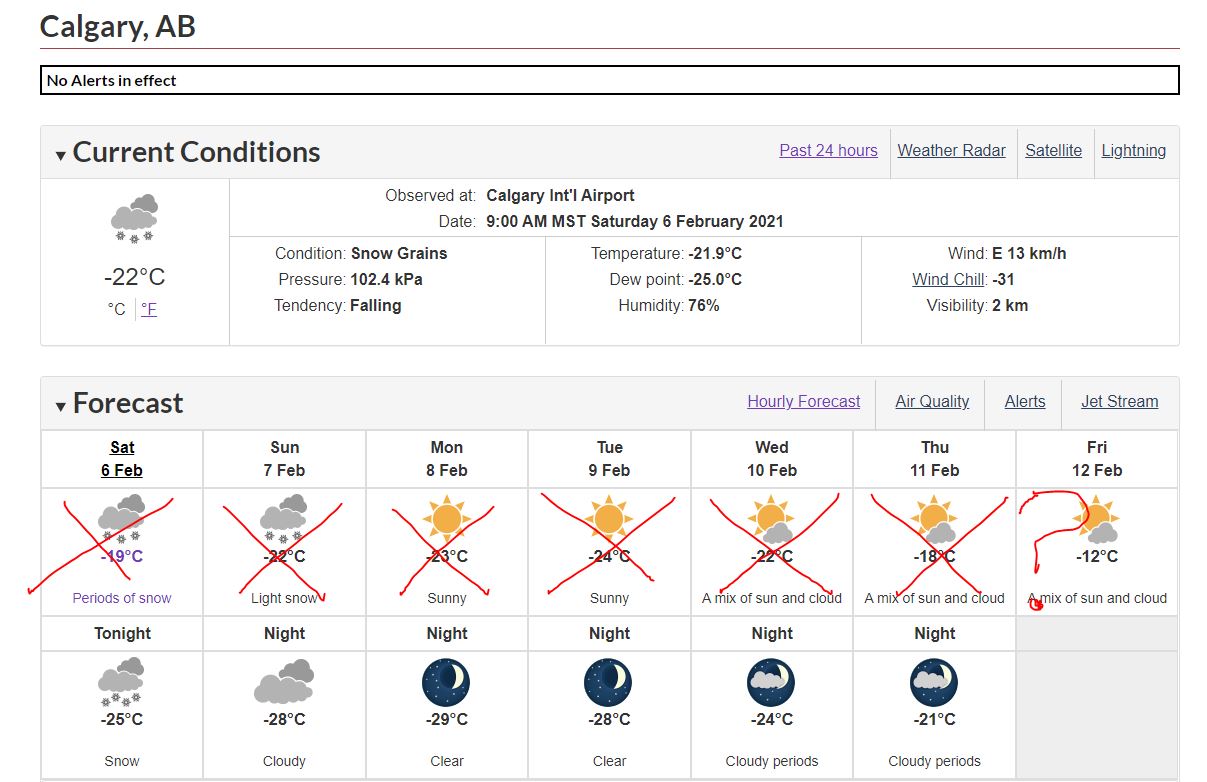Go to Air Quality page

coord(932,401)
